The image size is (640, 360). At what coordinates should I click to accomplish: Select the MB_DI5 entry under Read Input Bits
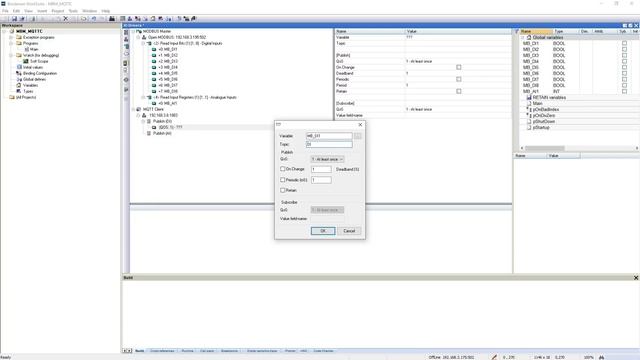(168, 73)
